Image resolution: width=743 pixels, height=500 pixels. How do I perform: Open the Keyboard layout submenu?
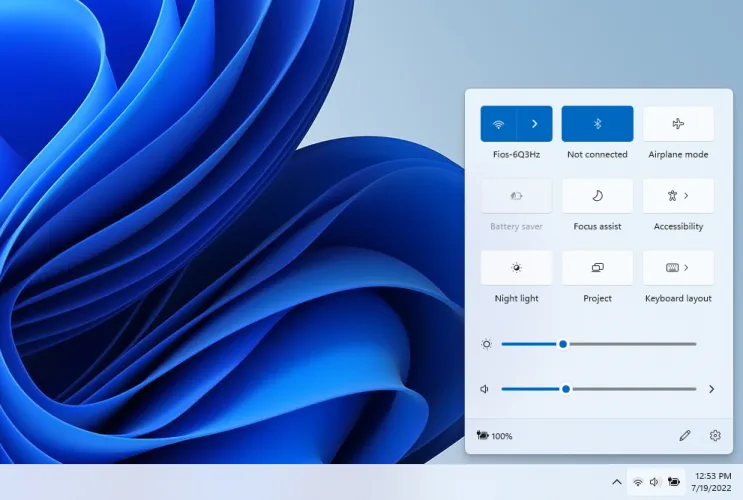[678, 268]
